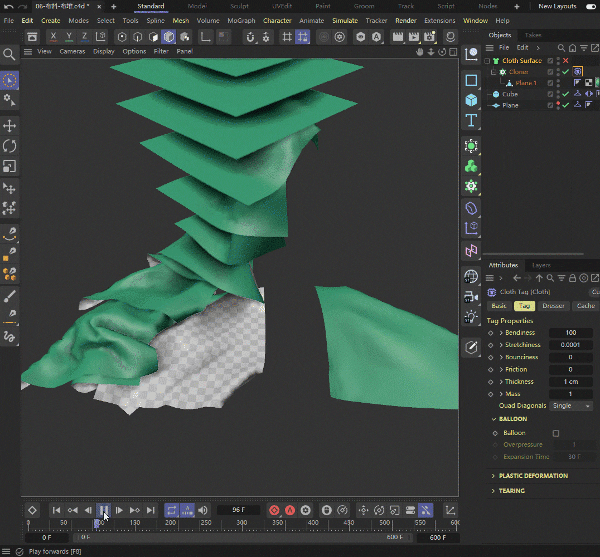Open the Cache tab of Cloth Tag
Image resolution: width=600 pixels, height=557 pixels.
pos(587,306)
